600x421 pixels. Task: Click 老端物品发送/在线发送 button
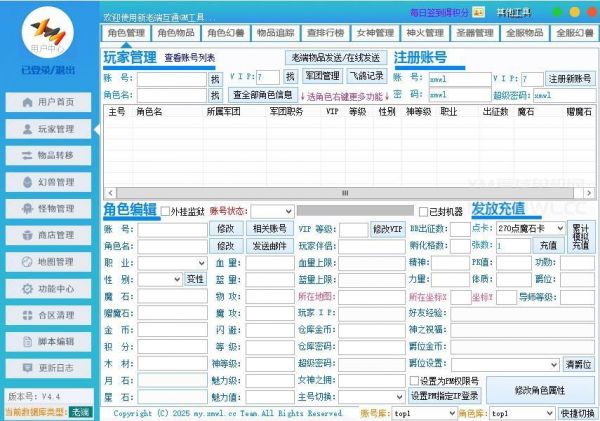pyautogui.click(x=336, y=58)
